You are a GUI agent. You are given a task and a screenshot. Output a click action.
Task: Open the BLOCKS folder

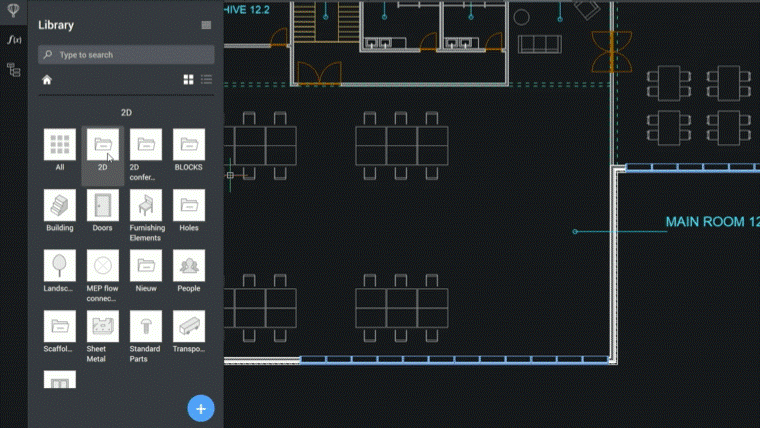189,145
